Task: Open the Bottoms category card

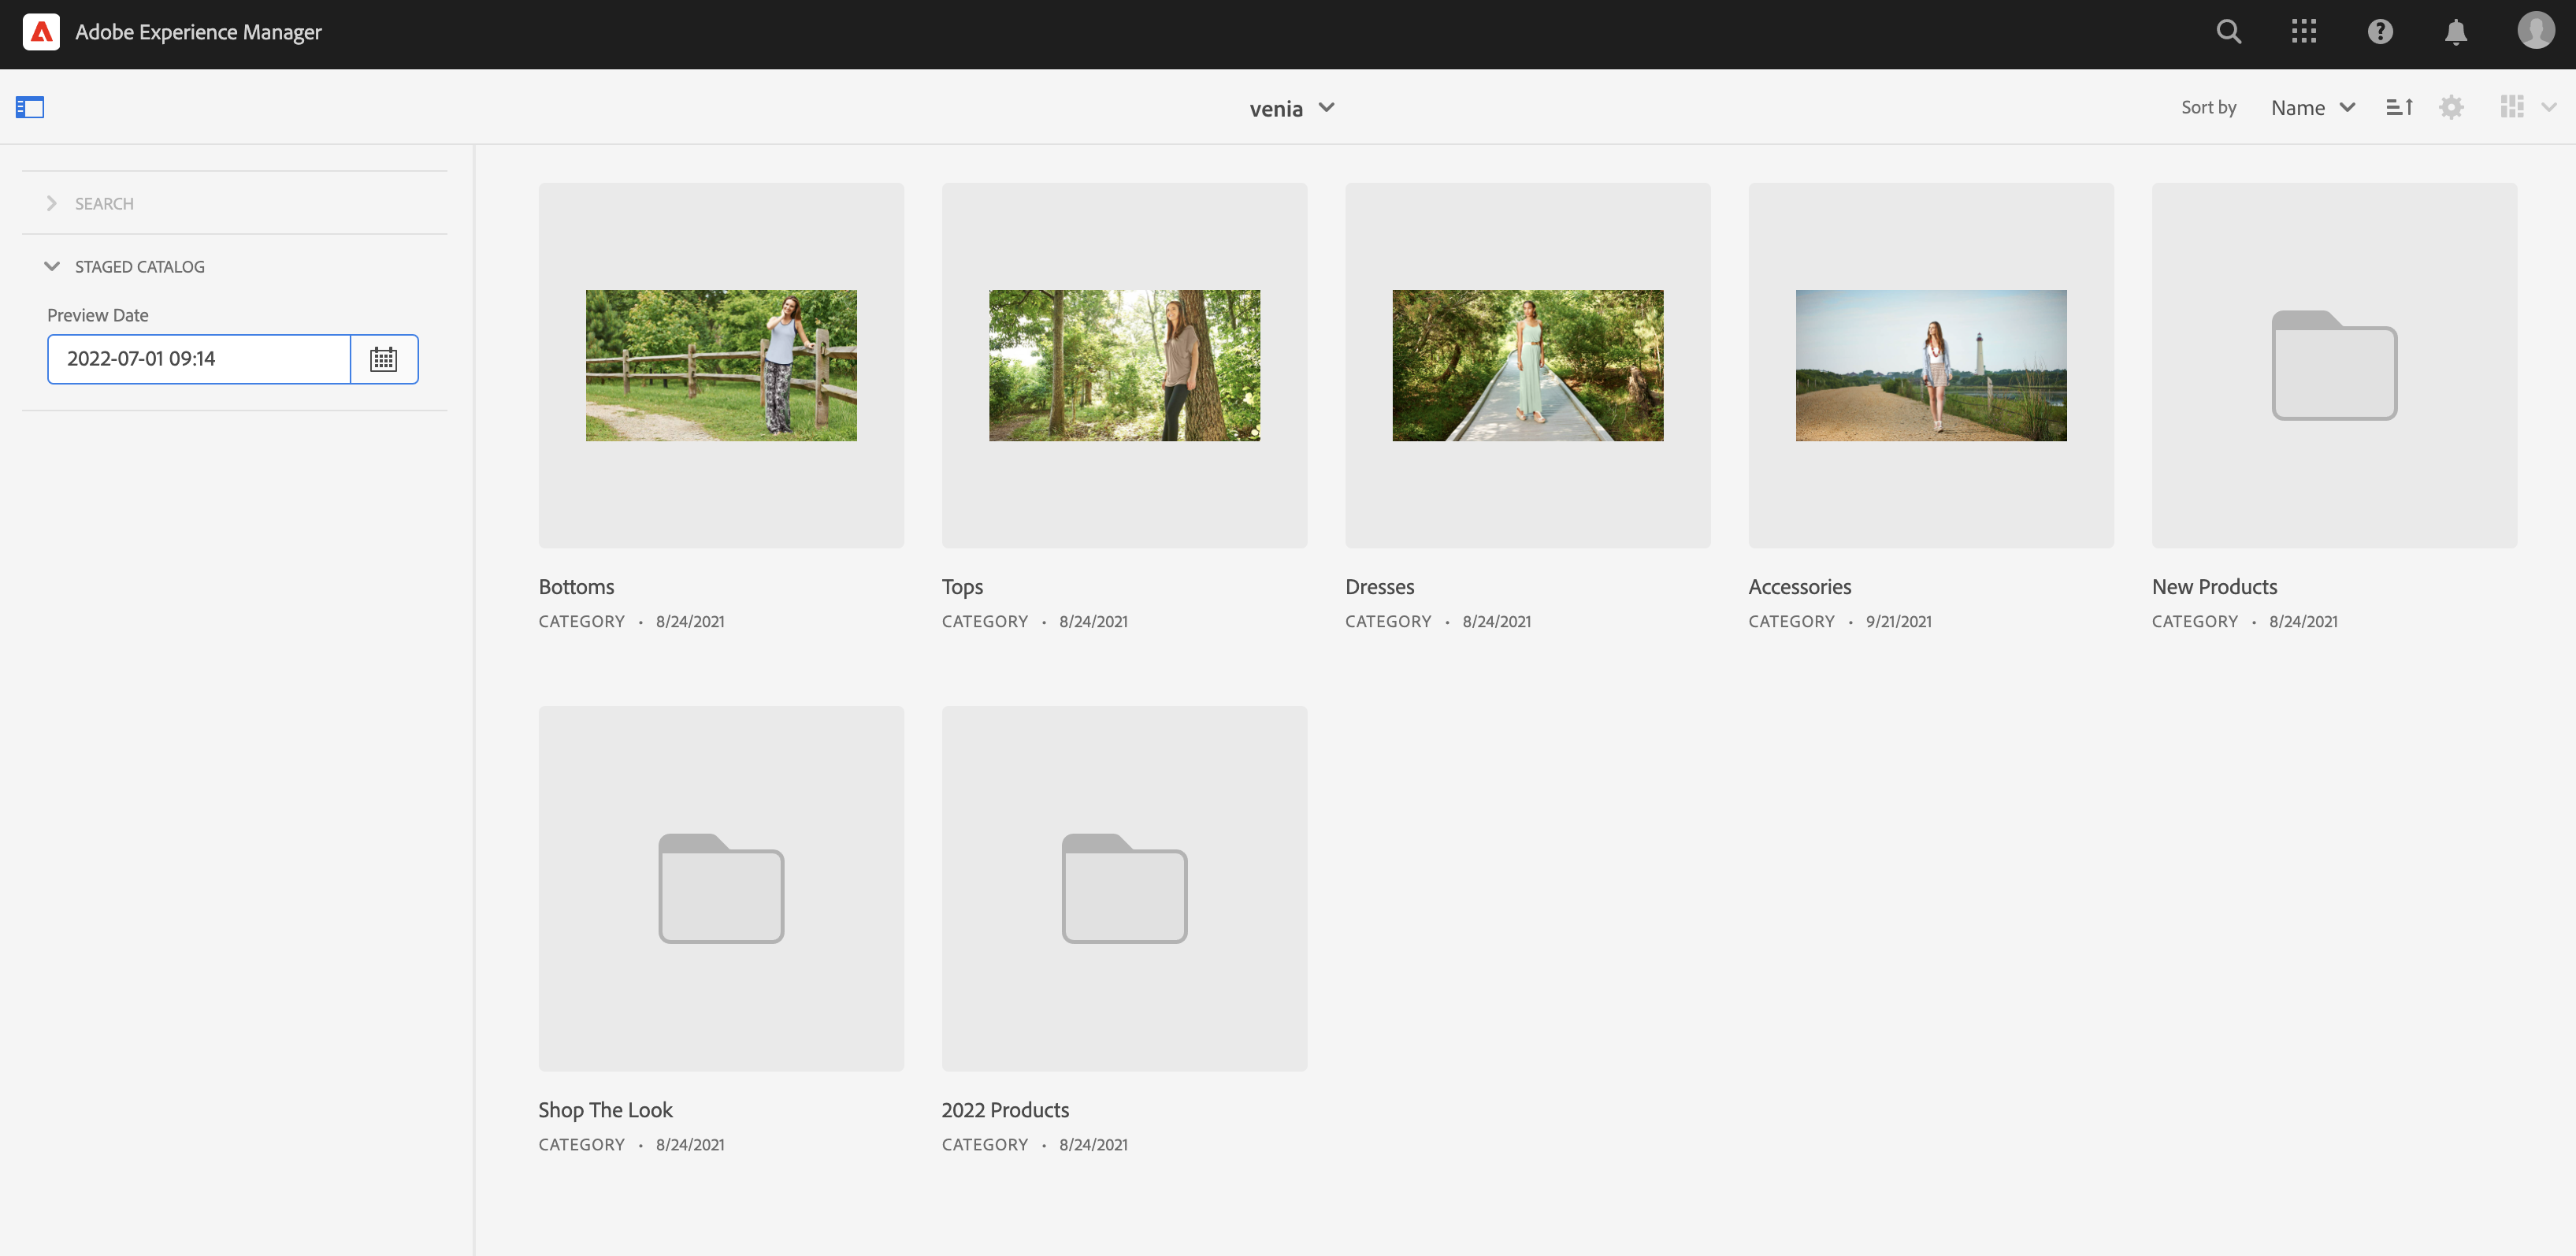Action: [x=721, y=366]
